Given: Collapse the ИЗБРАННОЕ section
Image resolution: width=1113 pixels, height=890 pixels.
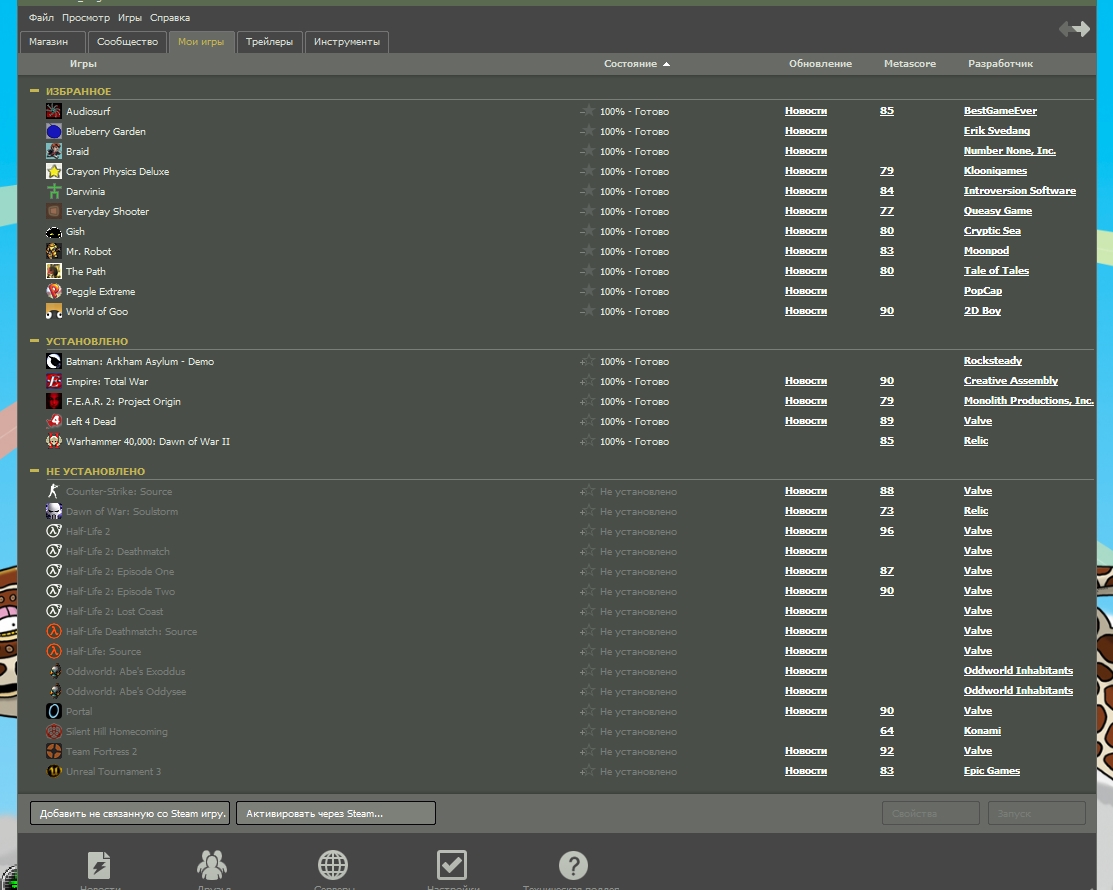Looking at the screenshot, I should [x=34, y=91].
